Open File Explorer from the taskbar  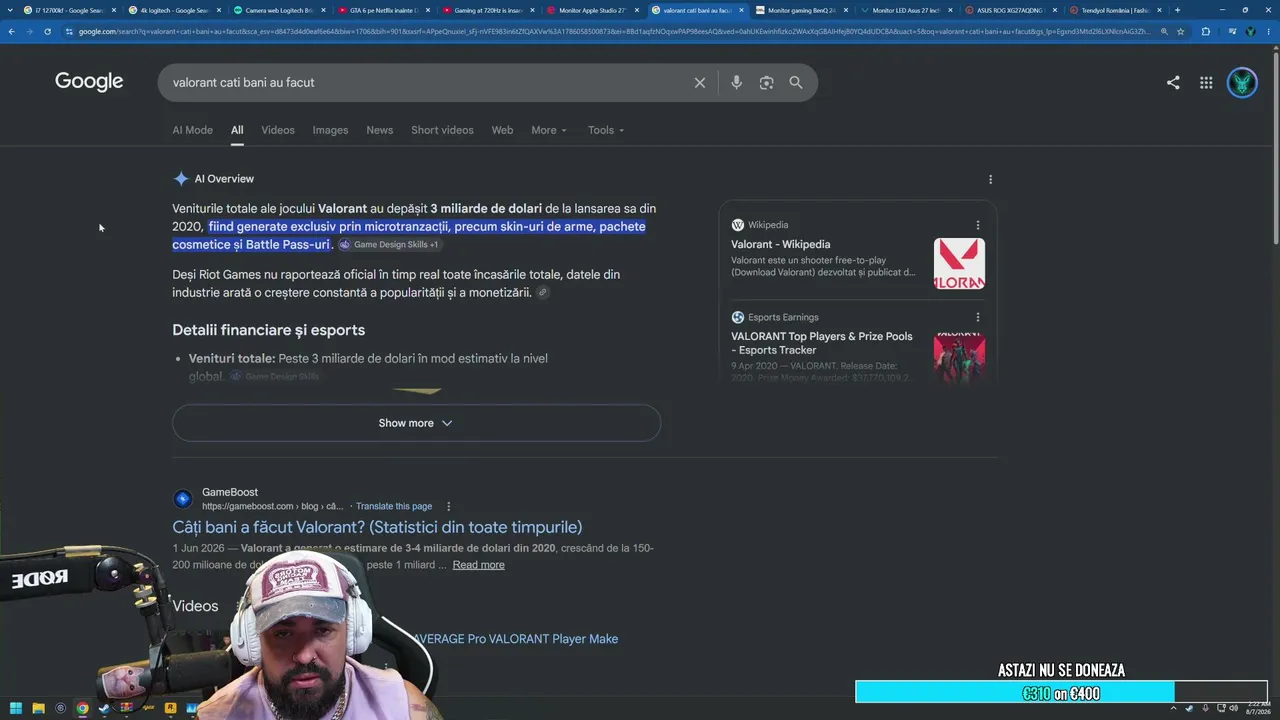38,708
